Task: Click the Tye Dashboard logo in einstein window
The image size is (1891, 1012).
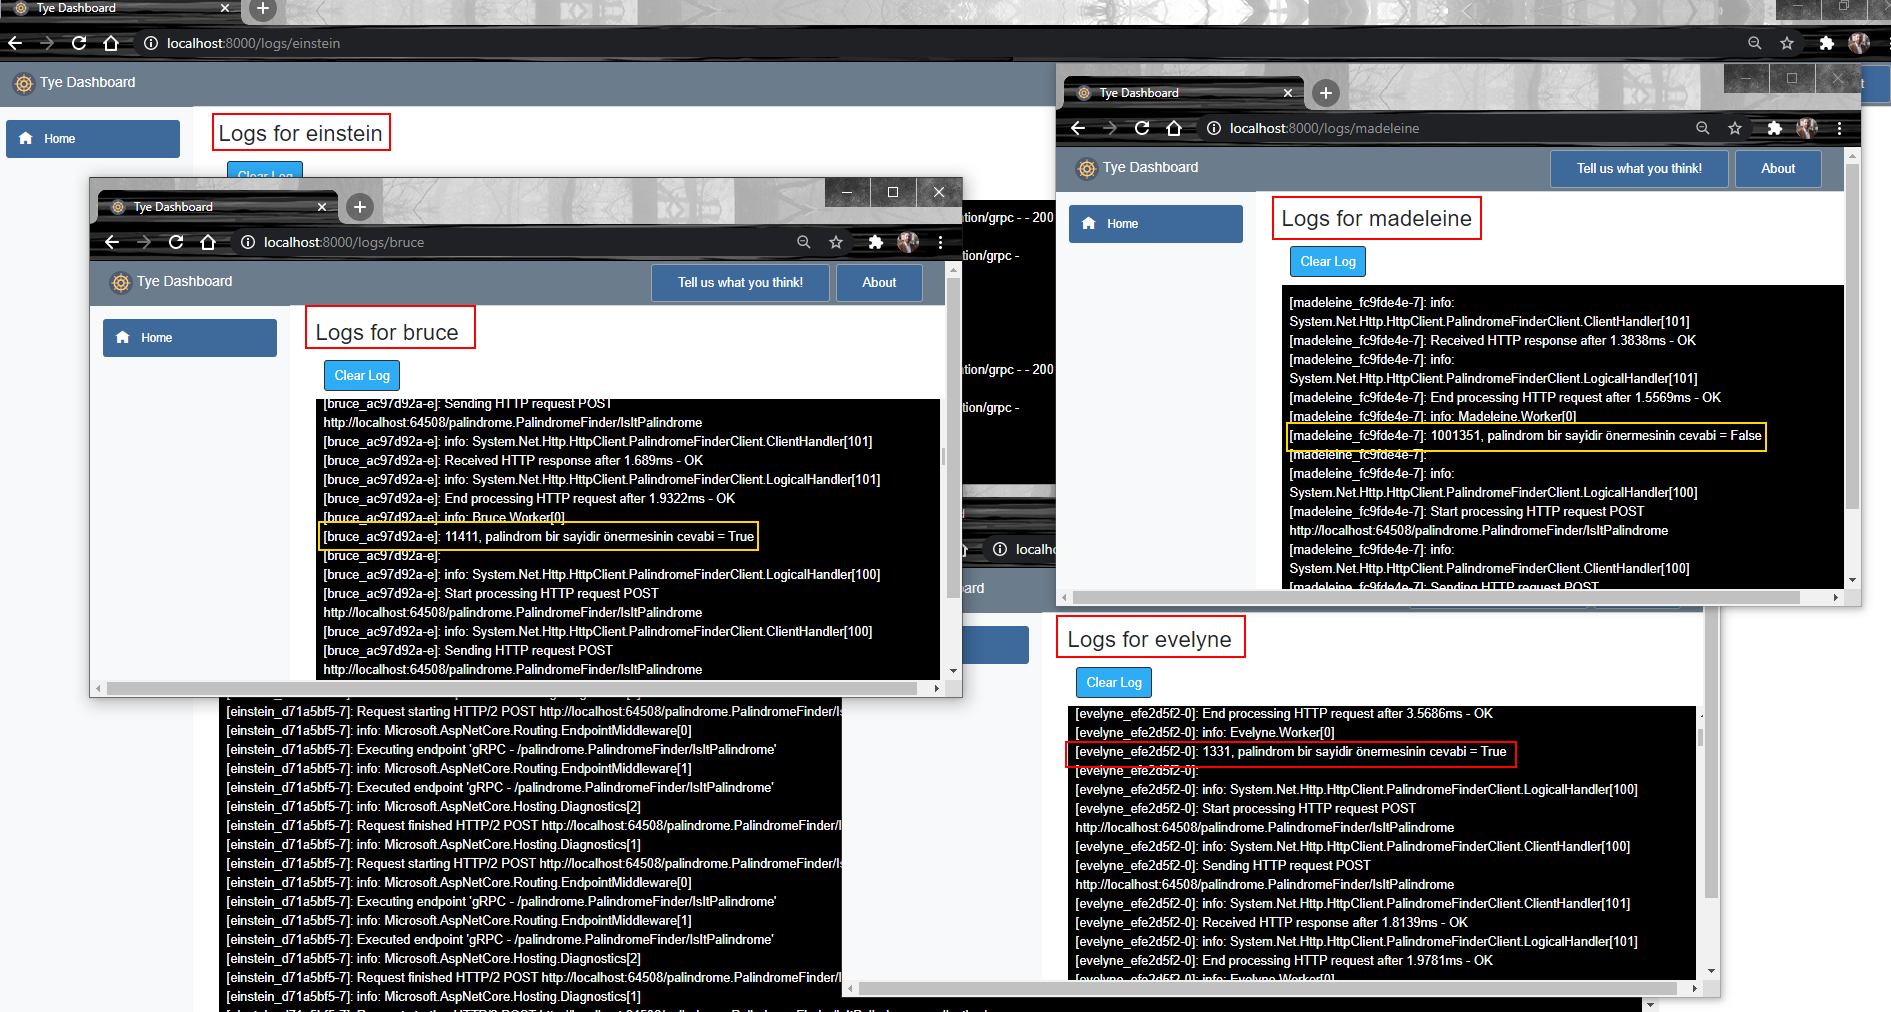Action: [23, 83]
